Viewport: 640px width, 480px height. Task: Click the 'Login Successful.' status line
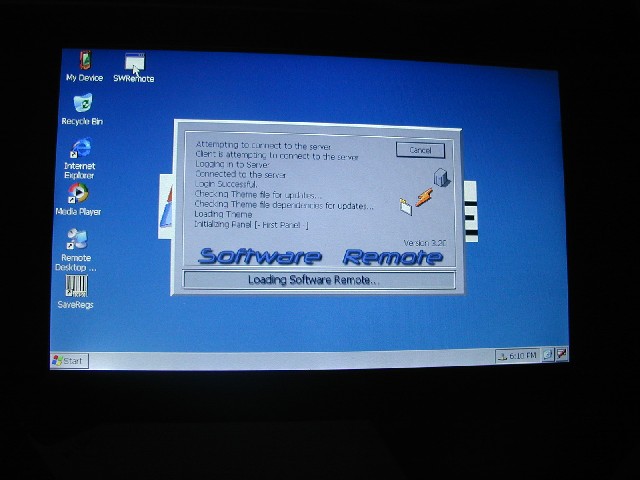pos(226,184)
